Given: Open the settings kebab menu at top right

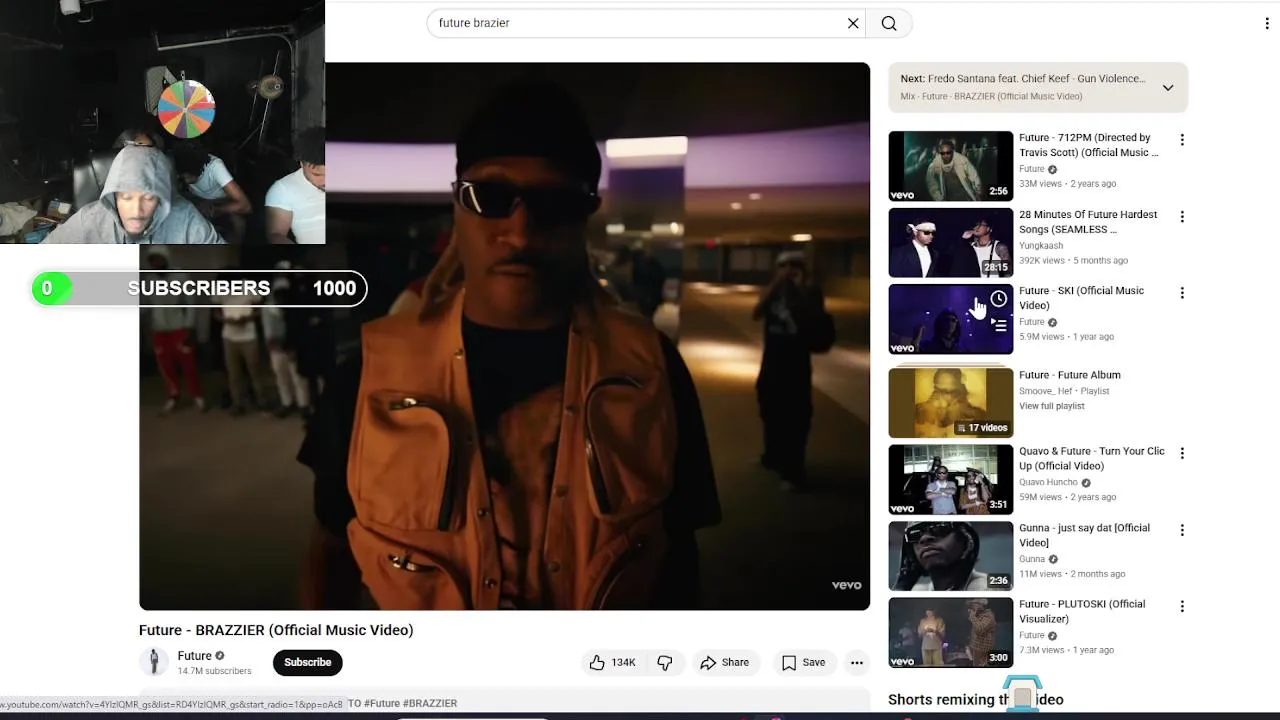Looking at the screenshot, I should pos(1267,23).
